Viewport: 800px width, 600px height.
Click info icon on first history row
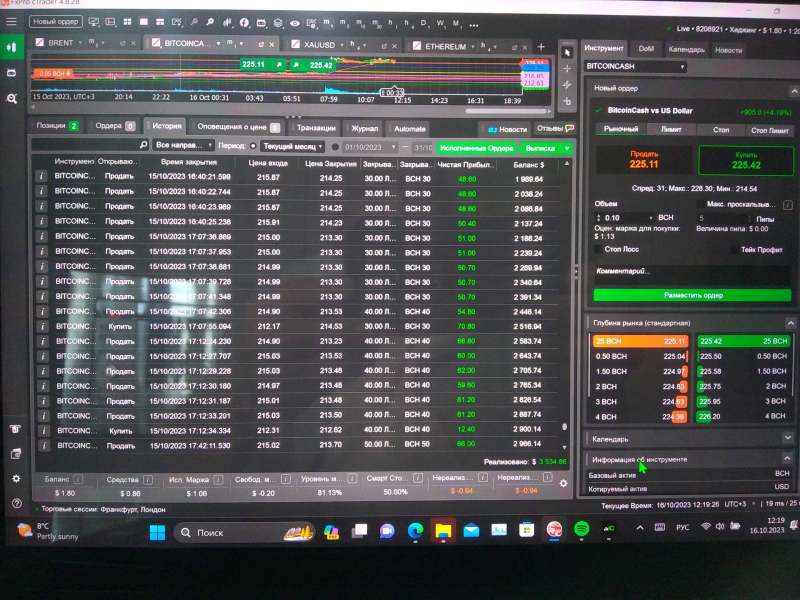point(41,176)
